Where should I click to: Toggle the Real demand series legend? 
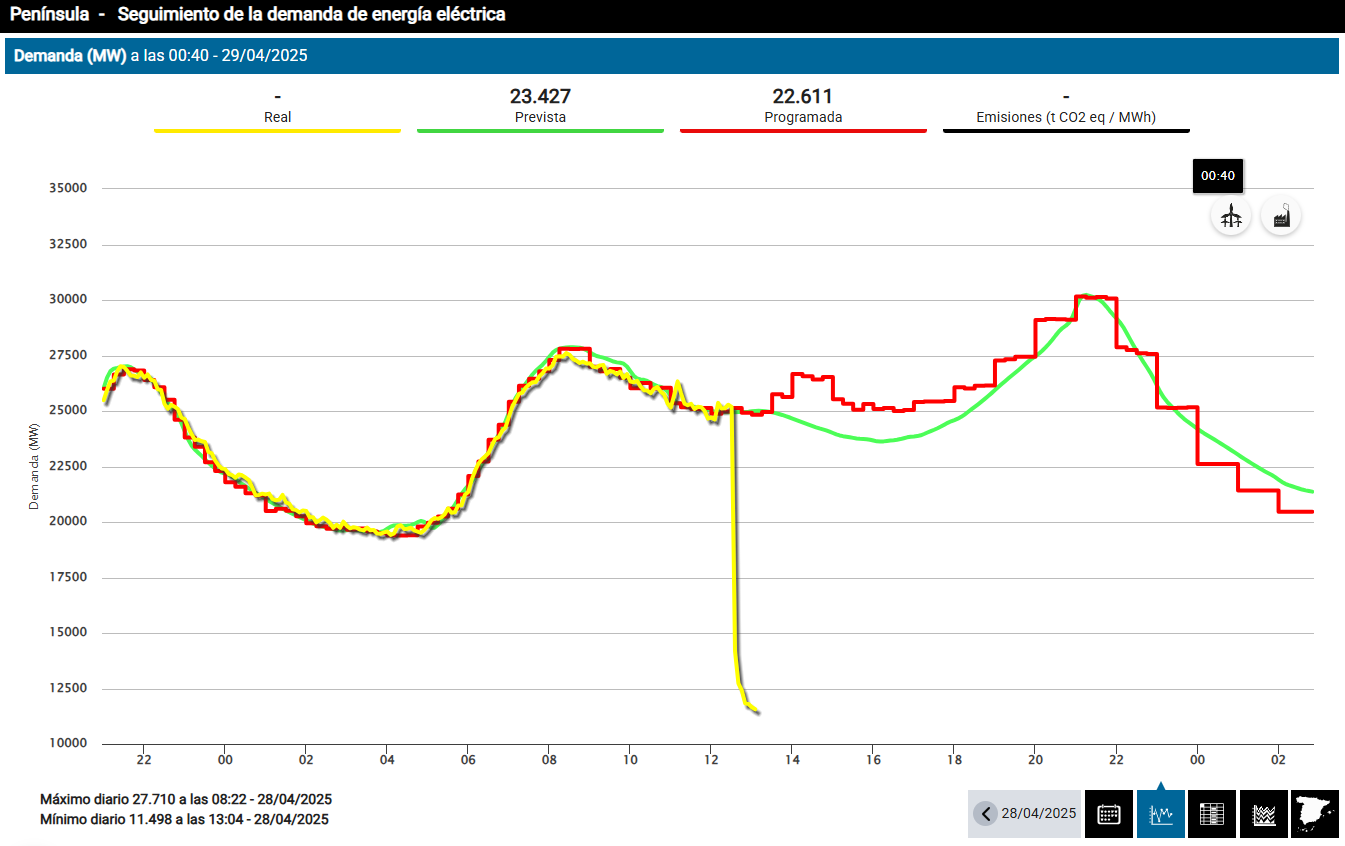pyautogui.click(x=277, y=117)
